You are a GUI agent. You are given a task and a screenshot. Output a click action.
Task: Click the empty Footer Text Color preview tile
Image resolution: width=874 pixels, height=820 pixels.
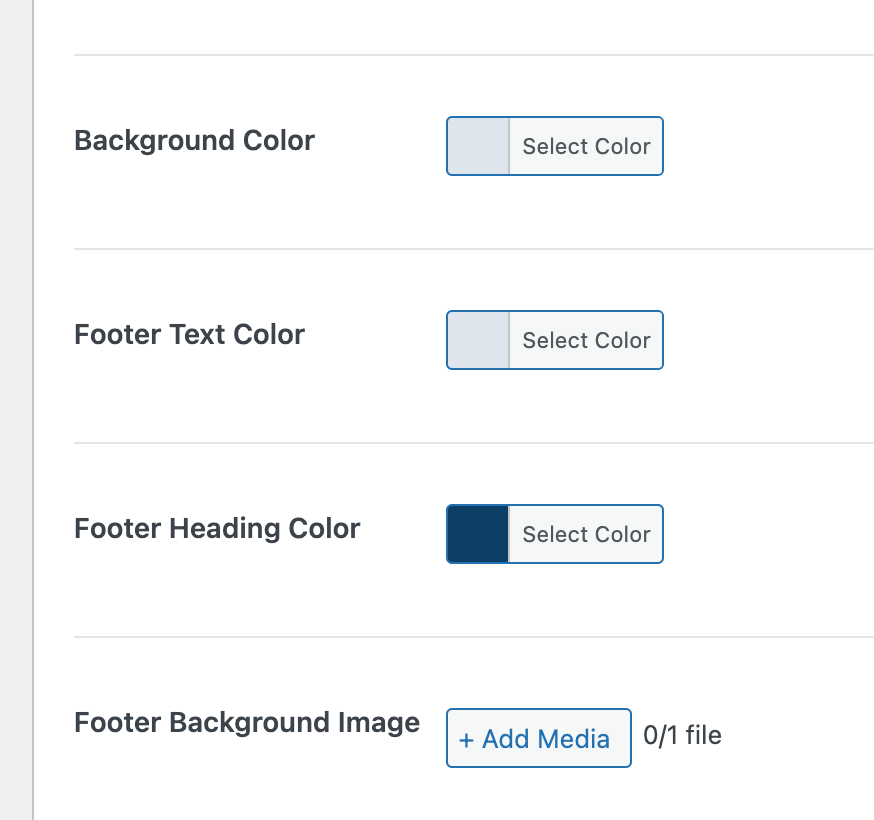tap(477, 340)
